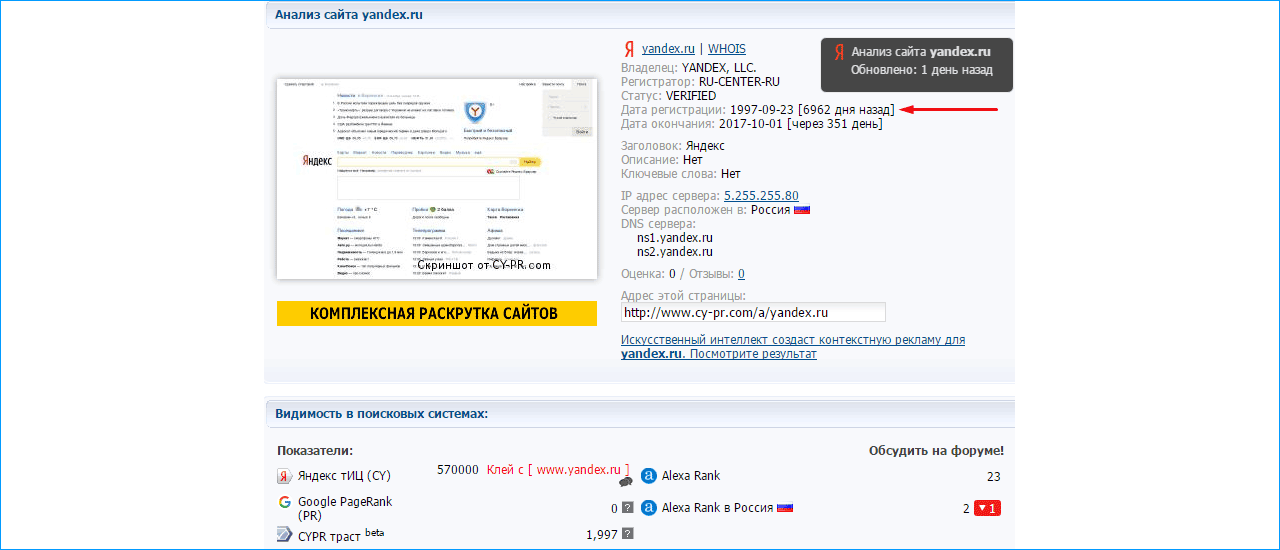Click the red www.yandex.ru glue link
1280x550 pixels.
click(578, 469)
